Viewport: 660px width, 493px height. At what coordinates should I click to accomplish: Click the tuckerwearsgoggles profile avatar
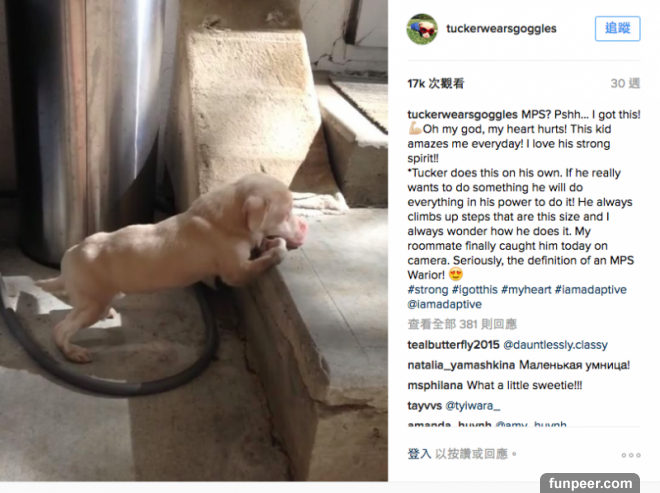(x=422, y=29)
